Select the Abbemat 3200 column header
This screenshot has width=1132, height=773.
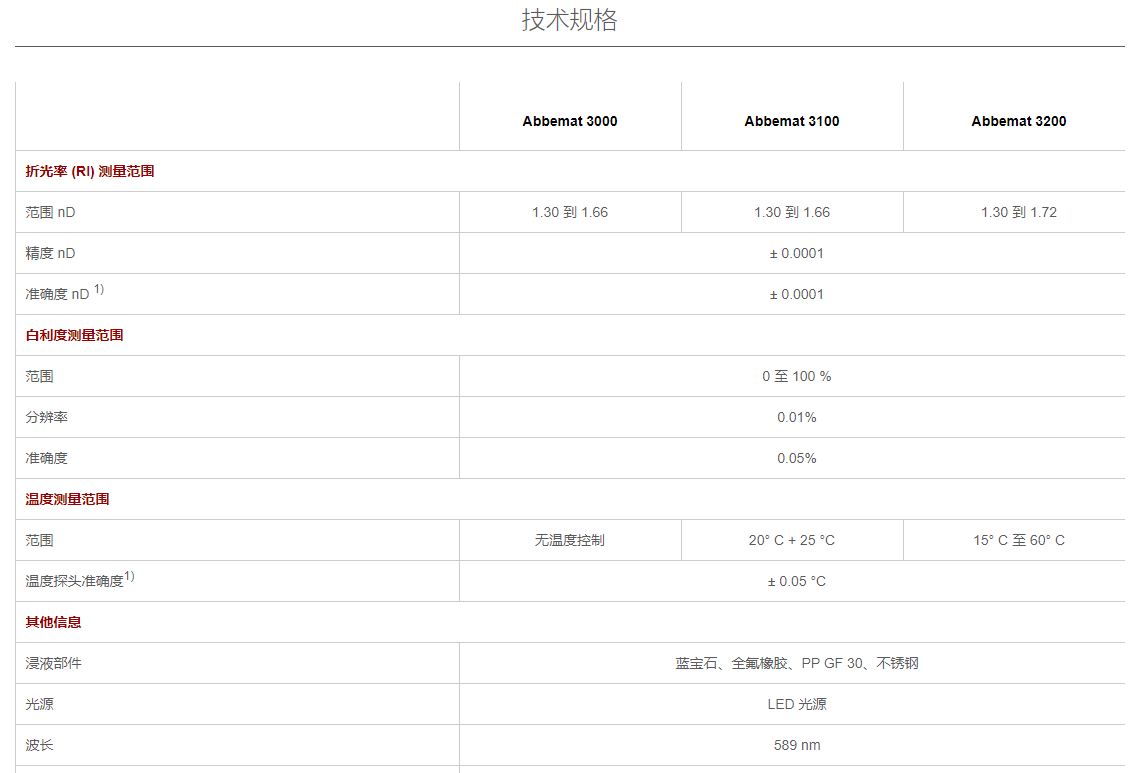1018,121
